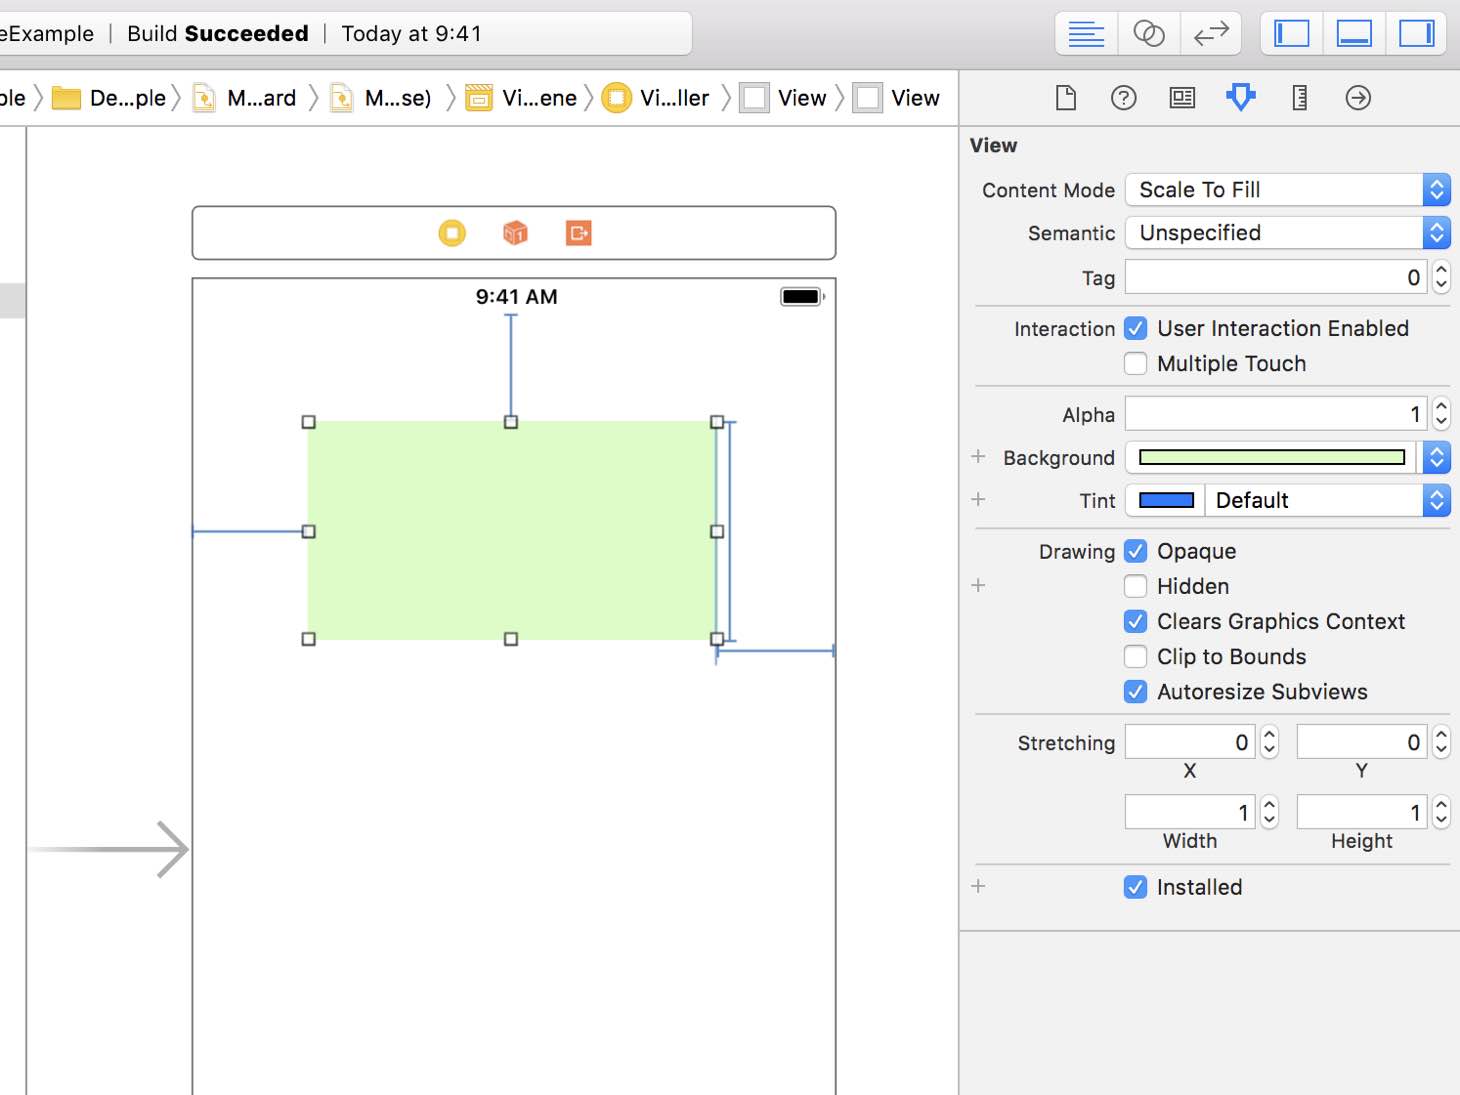Add a Hidden variation with plus

[x=978, y=585]
